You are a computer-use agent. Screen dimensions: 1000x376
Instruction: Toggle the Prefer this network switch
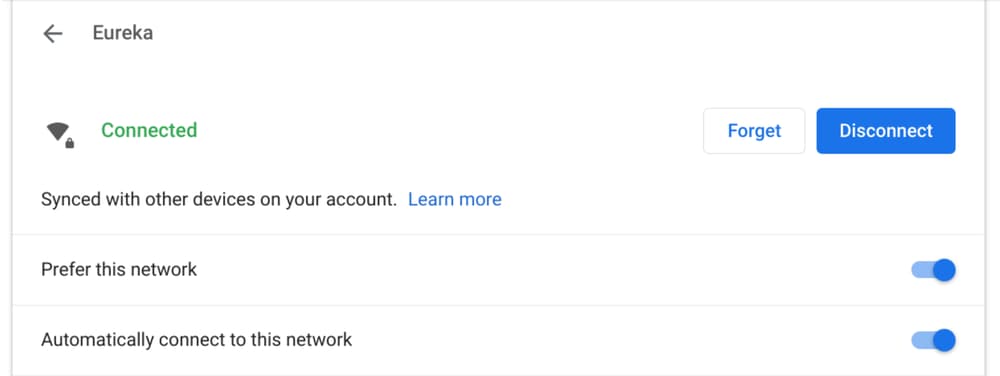933,270
